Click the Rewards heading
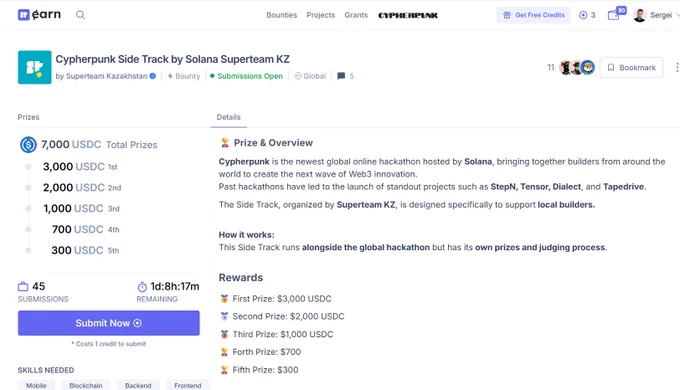 coord(241,278)
